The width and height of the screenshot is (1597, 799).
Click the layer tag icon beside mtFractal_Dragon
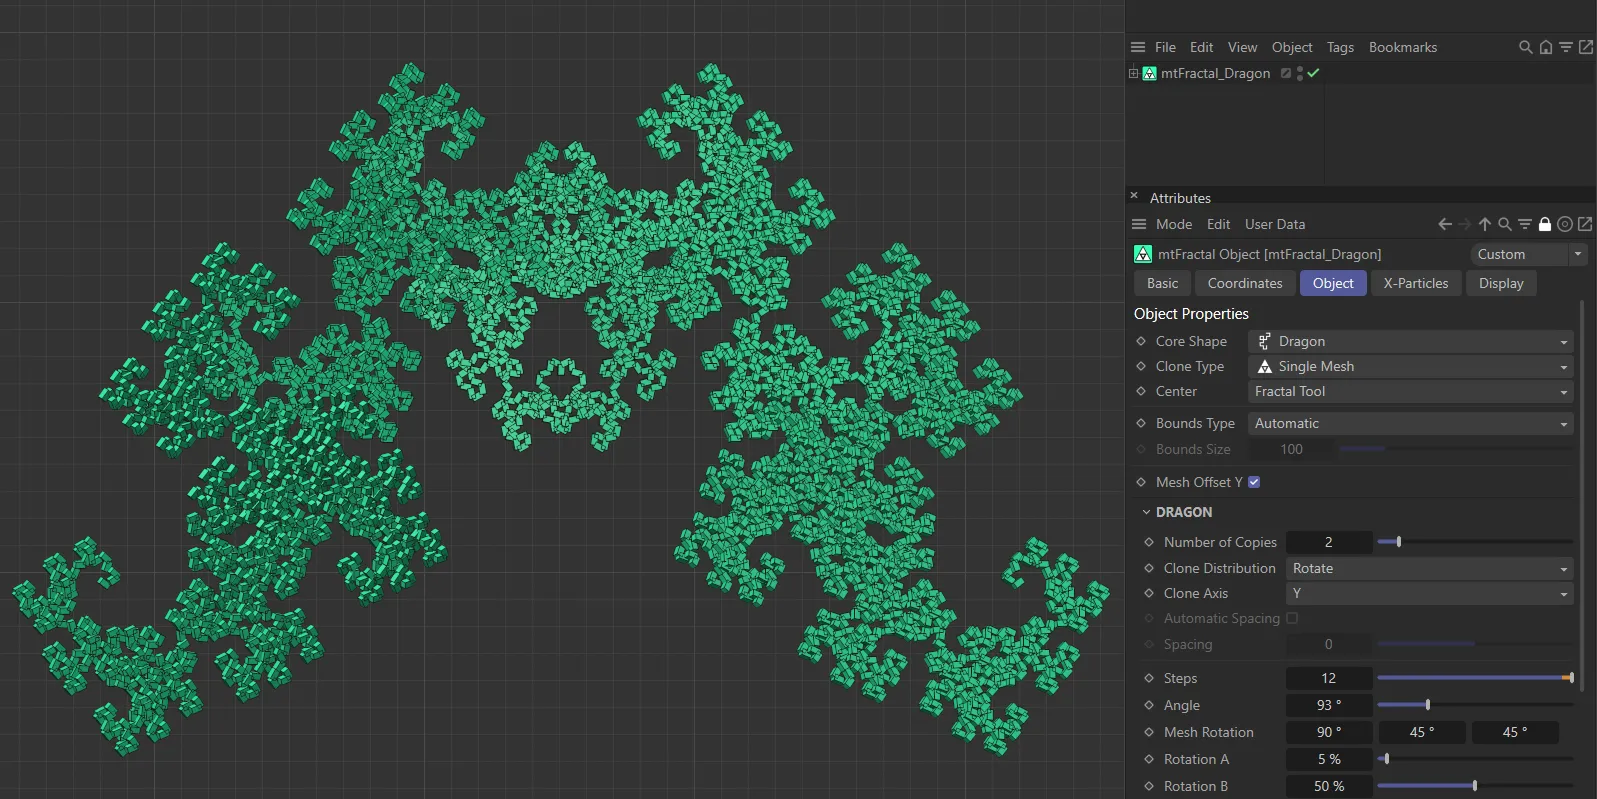[1286, 73]
